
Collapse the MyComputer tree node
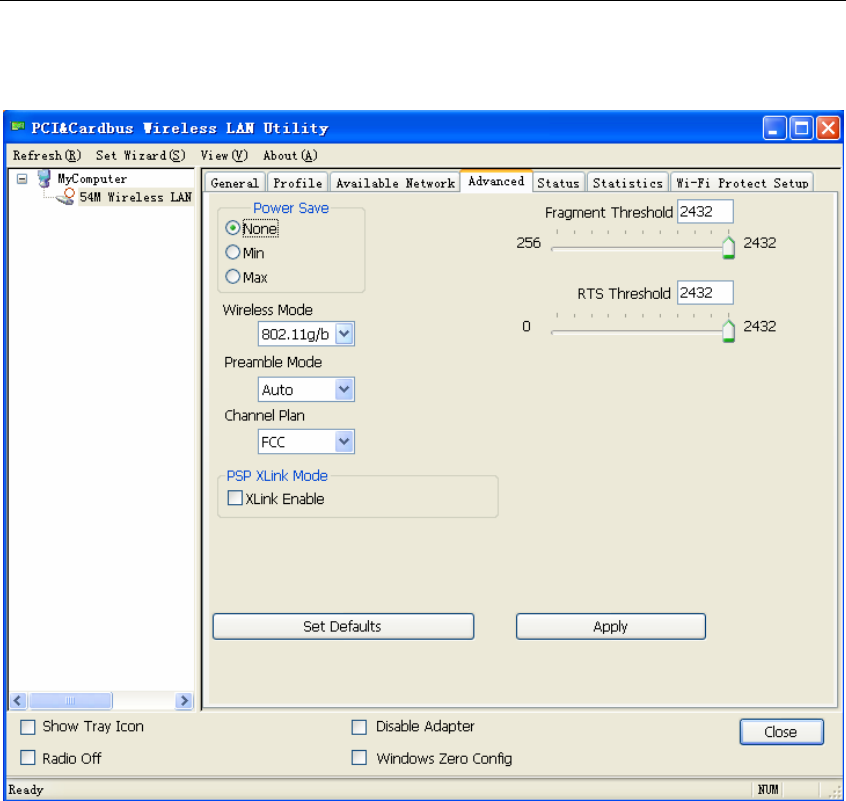click(21, 180)
